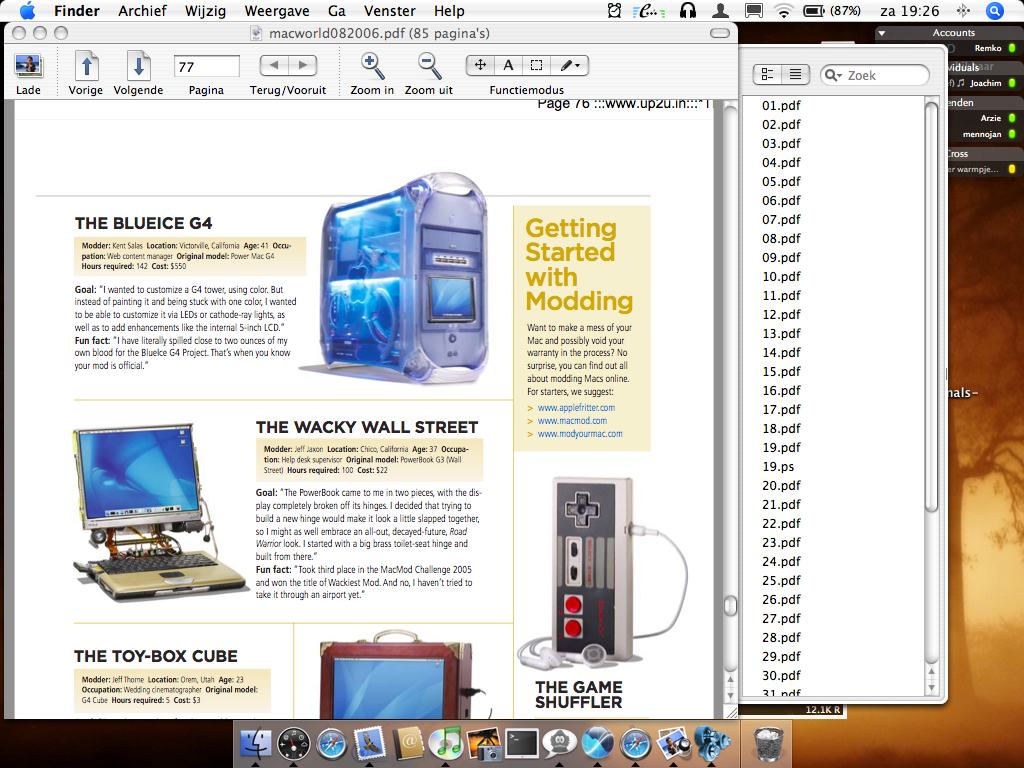The height and width of the screenshot is (768, 1024).
Task: Open the Wijzig menu
Action: click(206, 11)
